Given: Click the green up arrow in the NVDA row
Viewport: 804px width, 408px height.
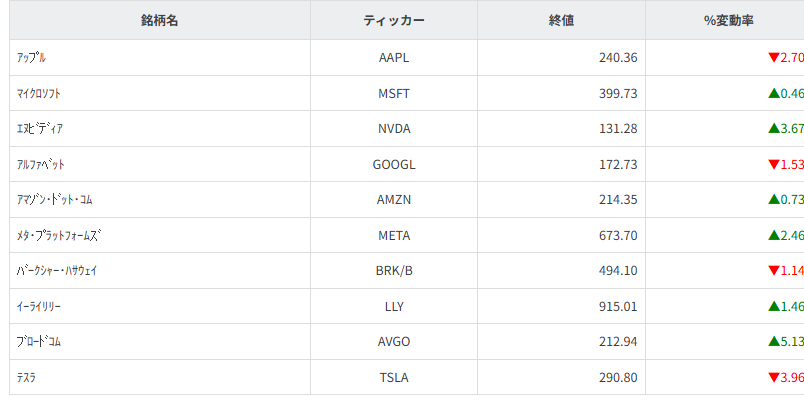Looking at the screenshot, I should pyautogui.click(x=773, y=128).
